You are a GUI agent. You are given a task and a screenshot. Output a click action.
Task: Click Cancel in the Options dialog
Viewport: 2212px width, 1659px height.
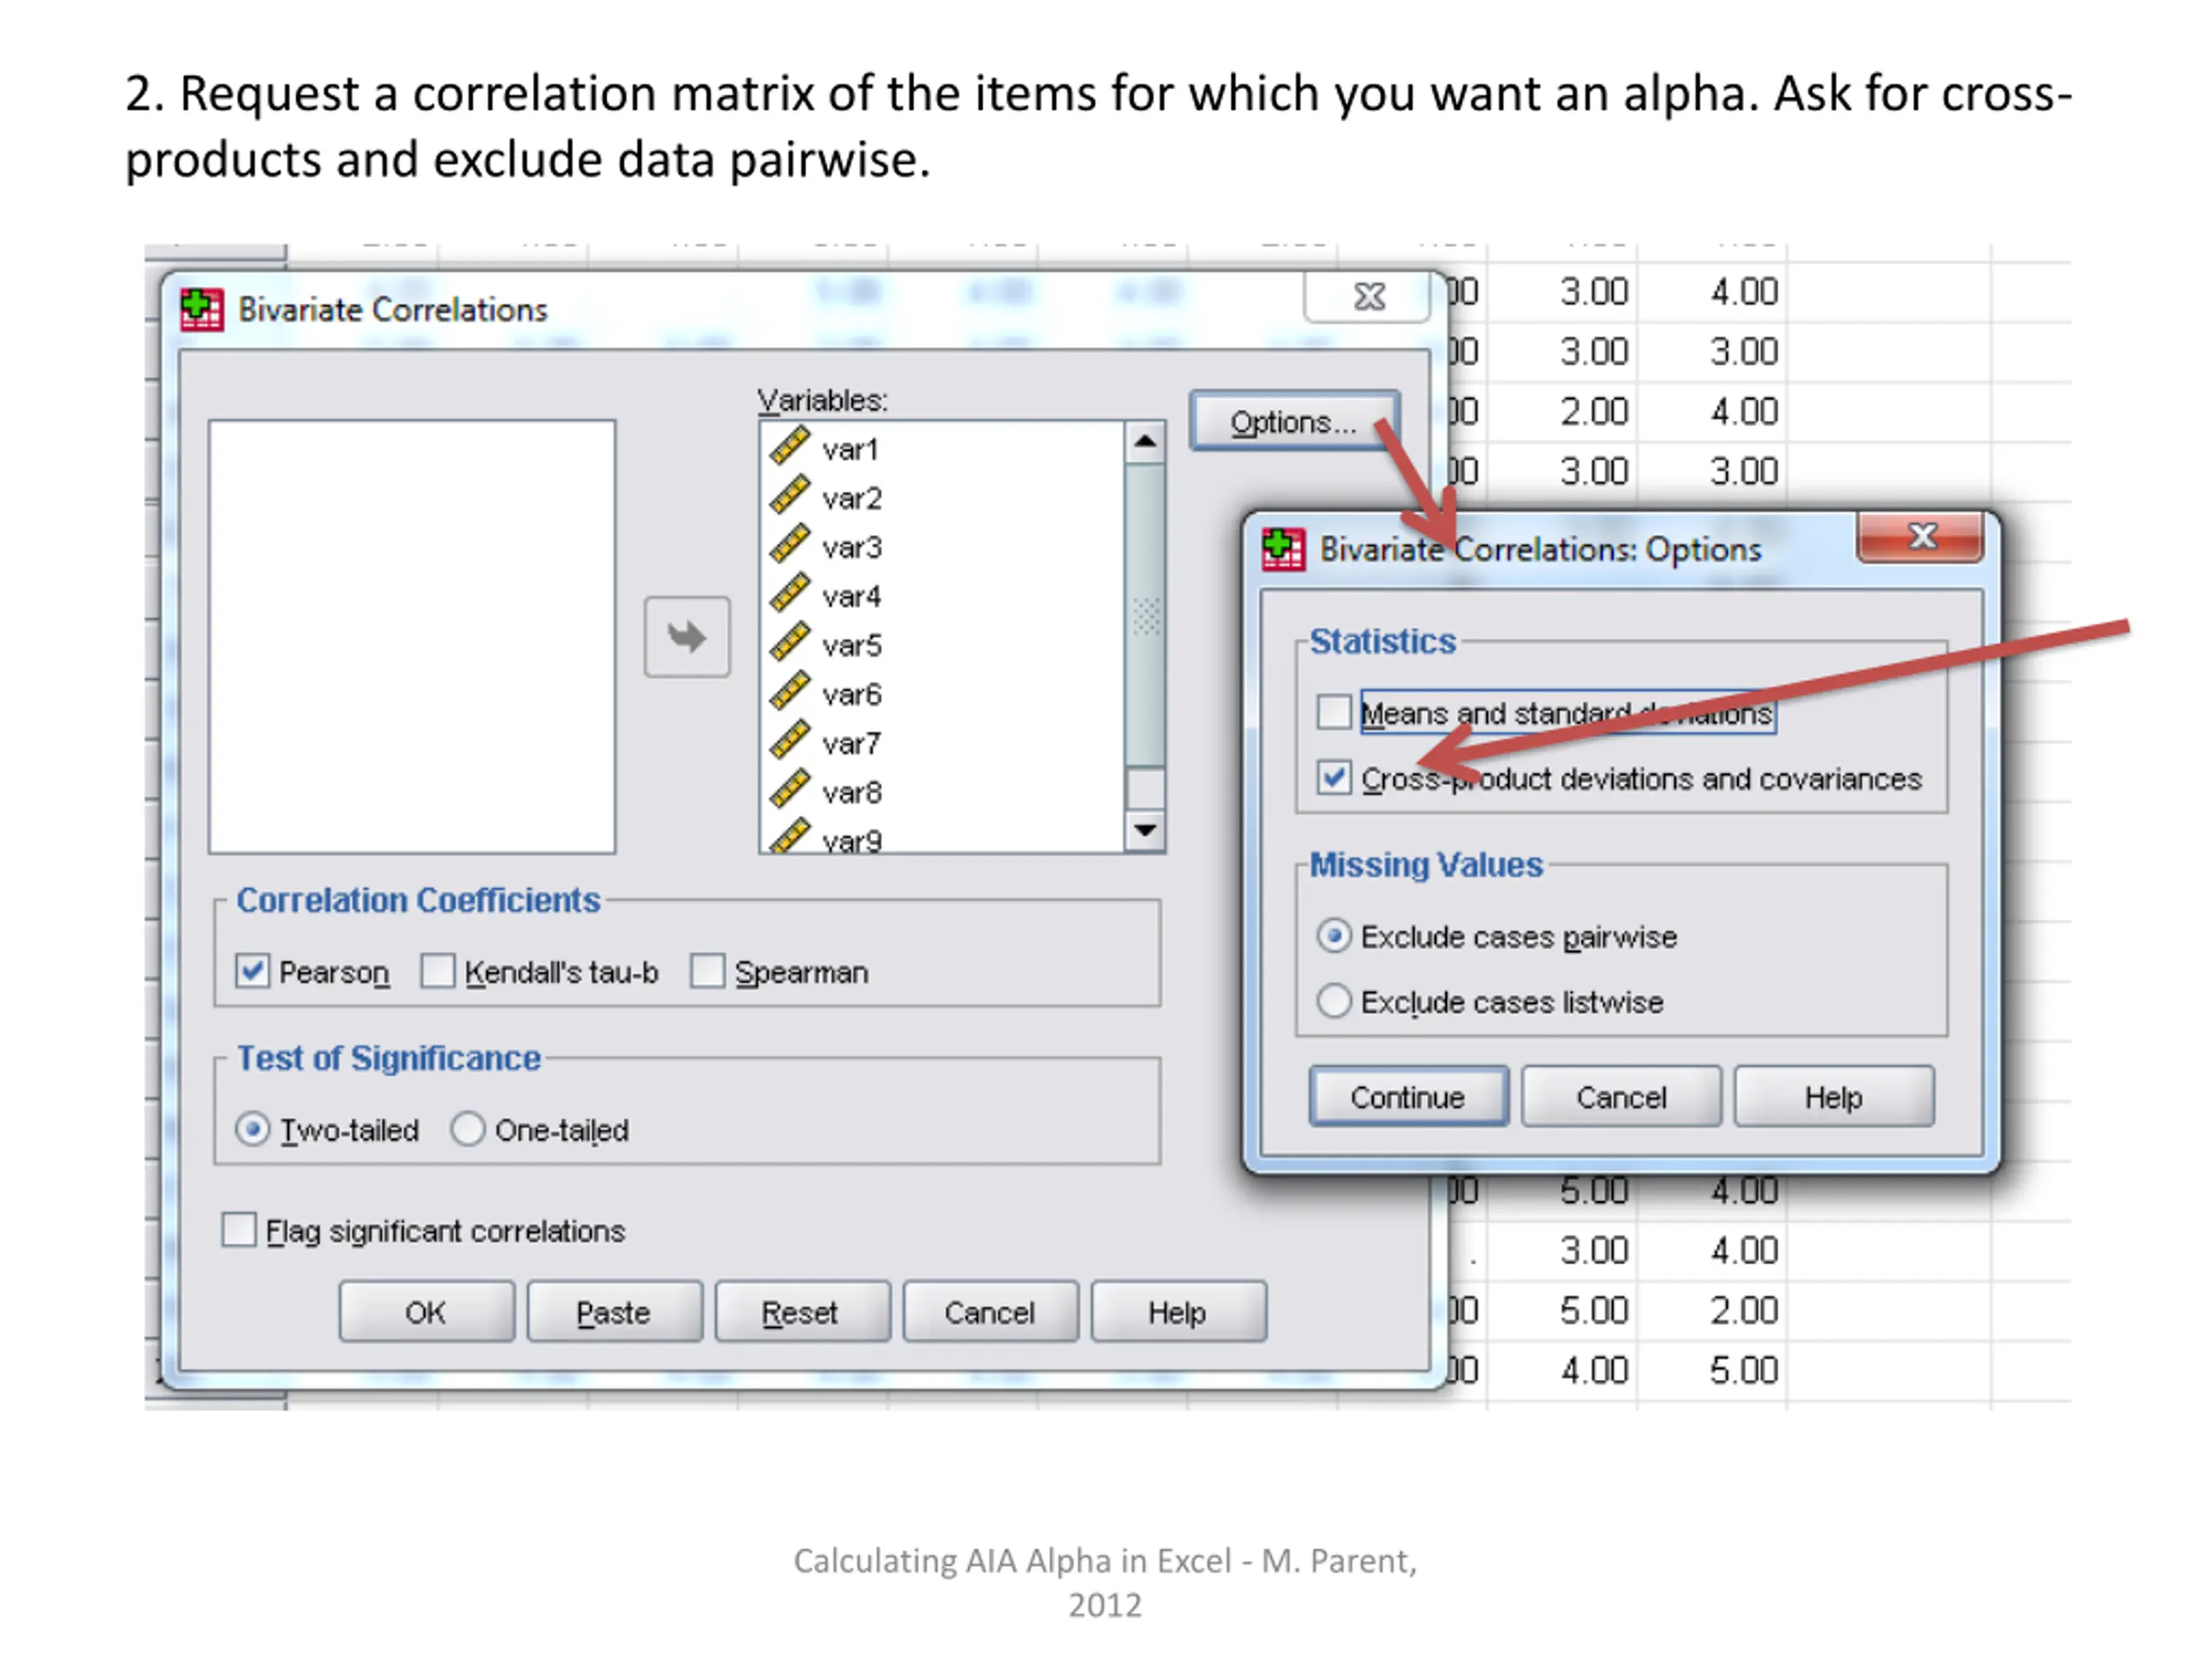pos(1621,1097)
